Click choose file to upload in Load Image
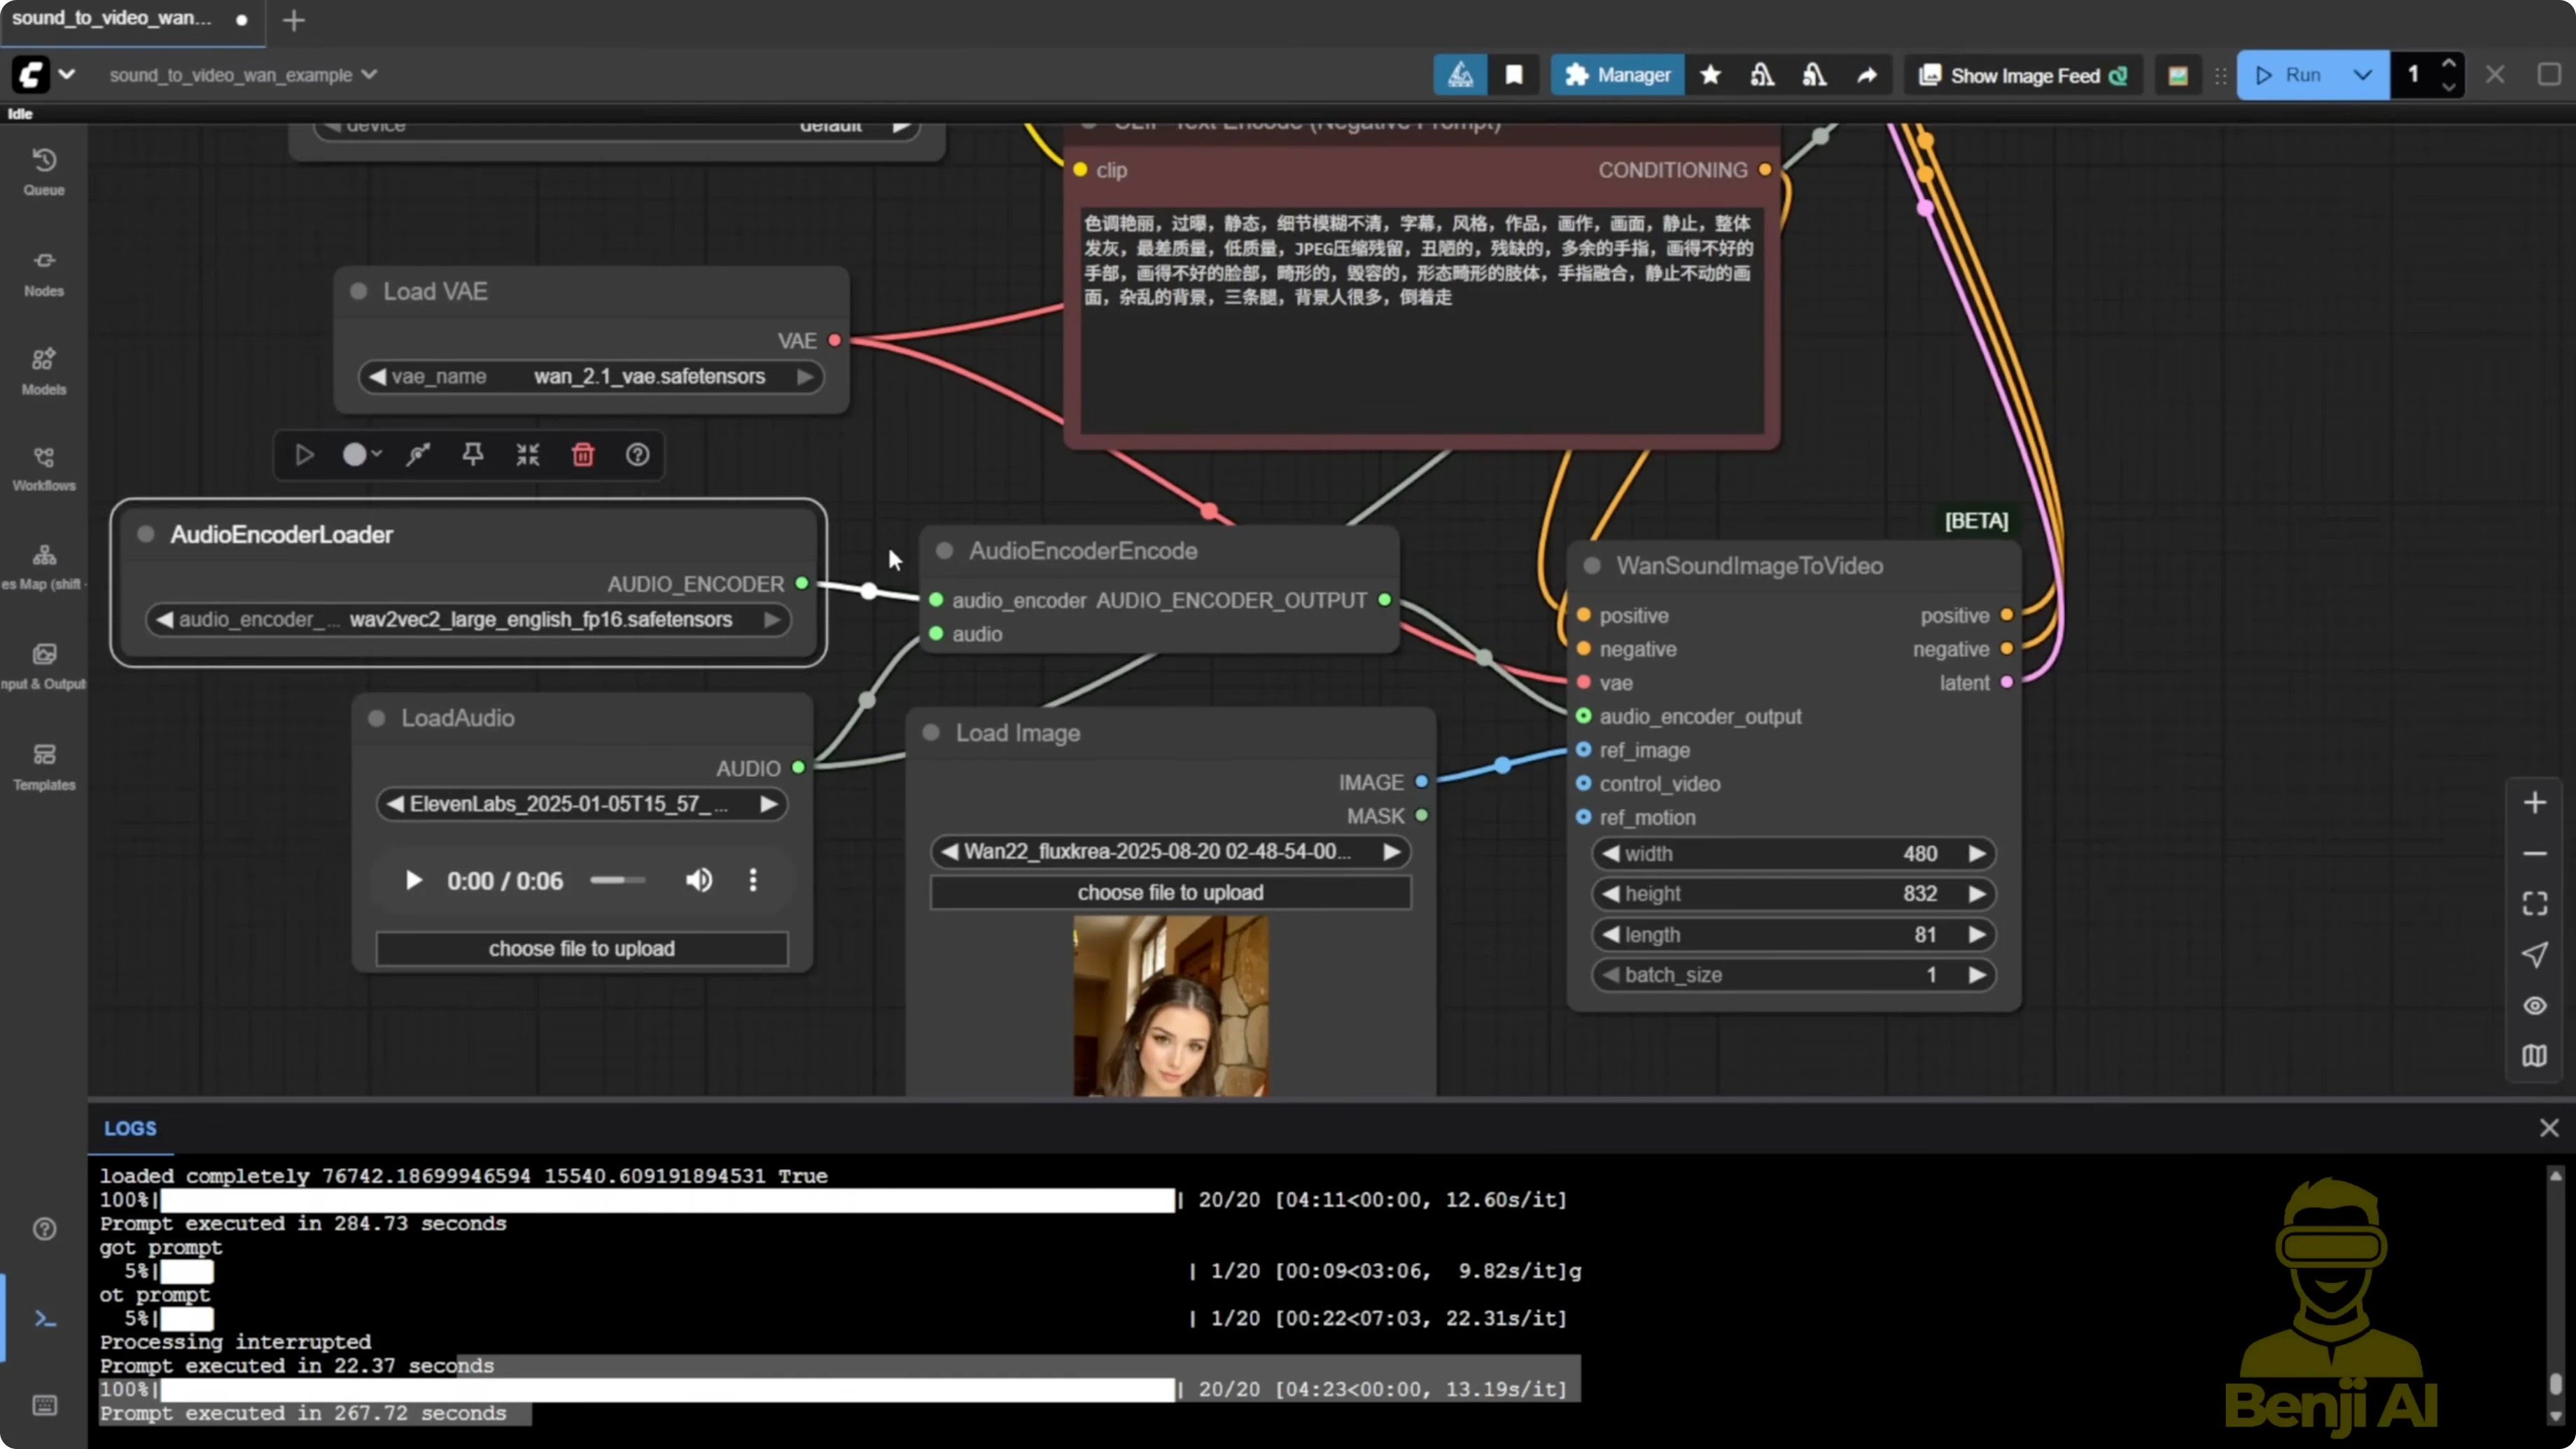2576x1449 pixels. (1170, 892)
